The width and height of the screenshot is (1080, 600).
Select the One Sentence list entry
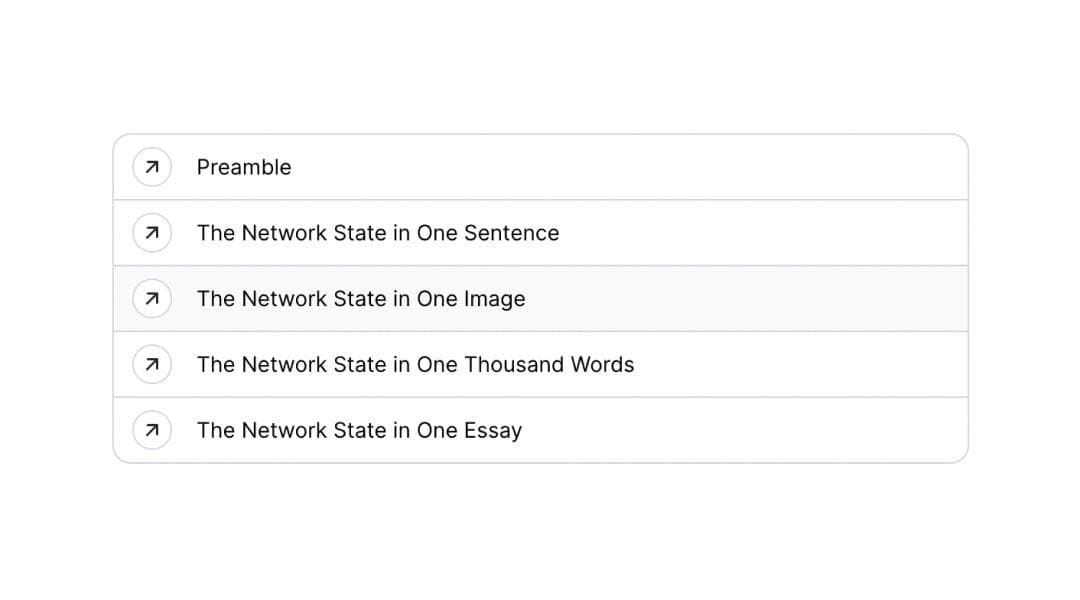click(x=540, y=232)
